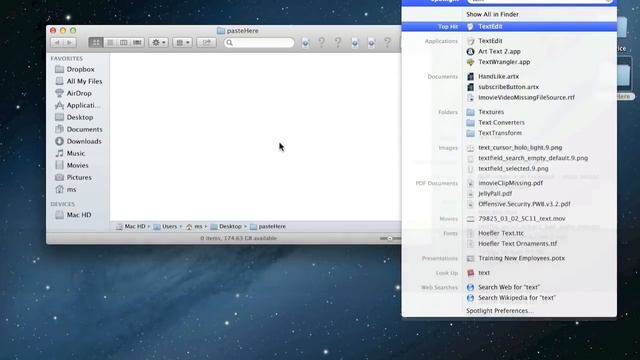Screen dimensions: 640x360
Task: Switch Finder to column view
Action: (123, 42)
